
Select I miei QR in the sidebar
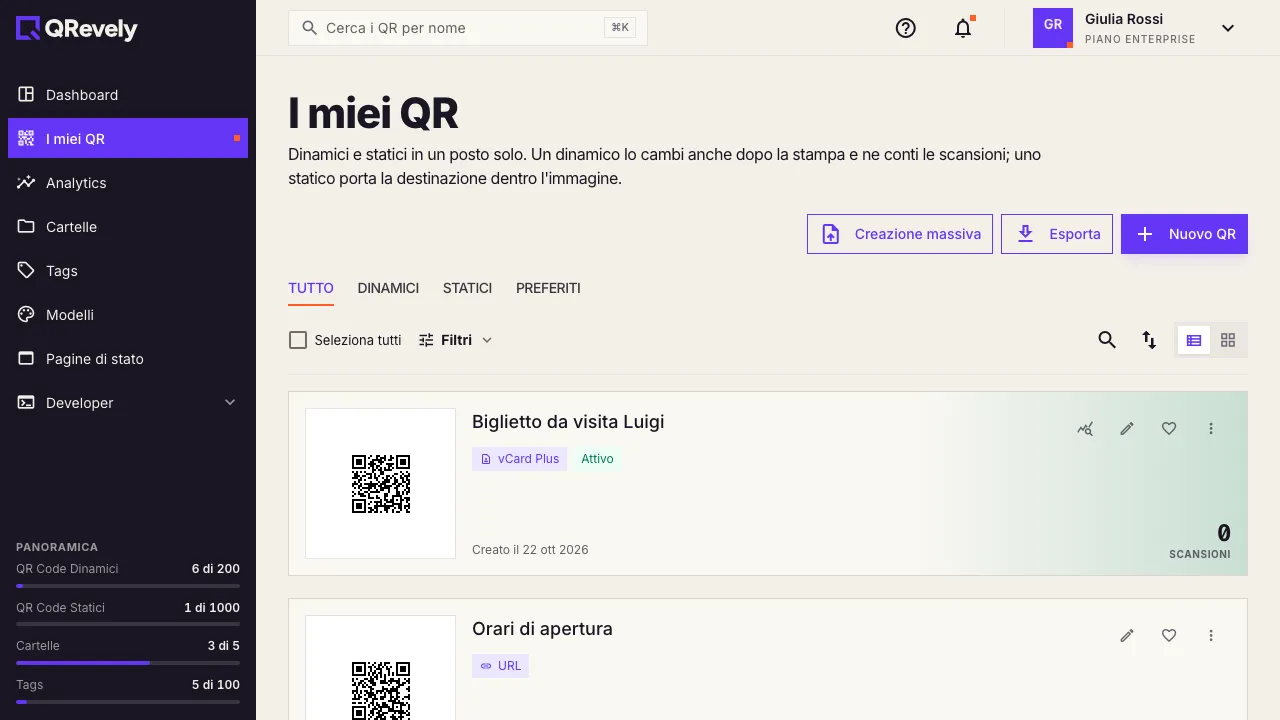[128, 139]
